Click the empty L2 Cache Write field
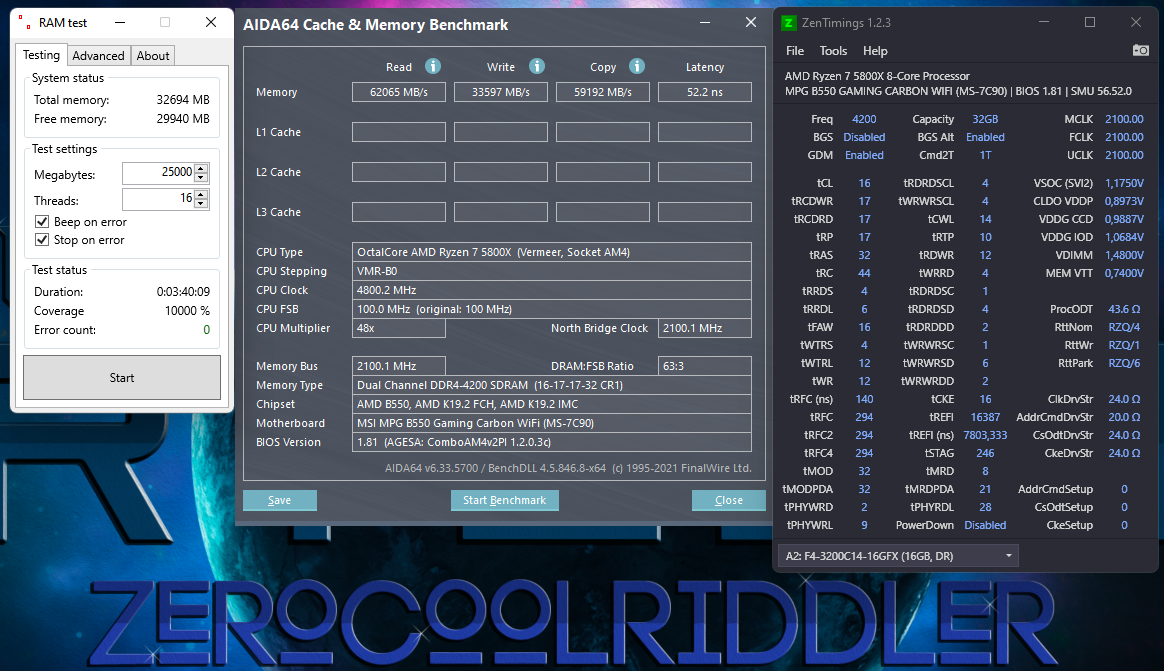1164x671 pixels. pos(501,172)
